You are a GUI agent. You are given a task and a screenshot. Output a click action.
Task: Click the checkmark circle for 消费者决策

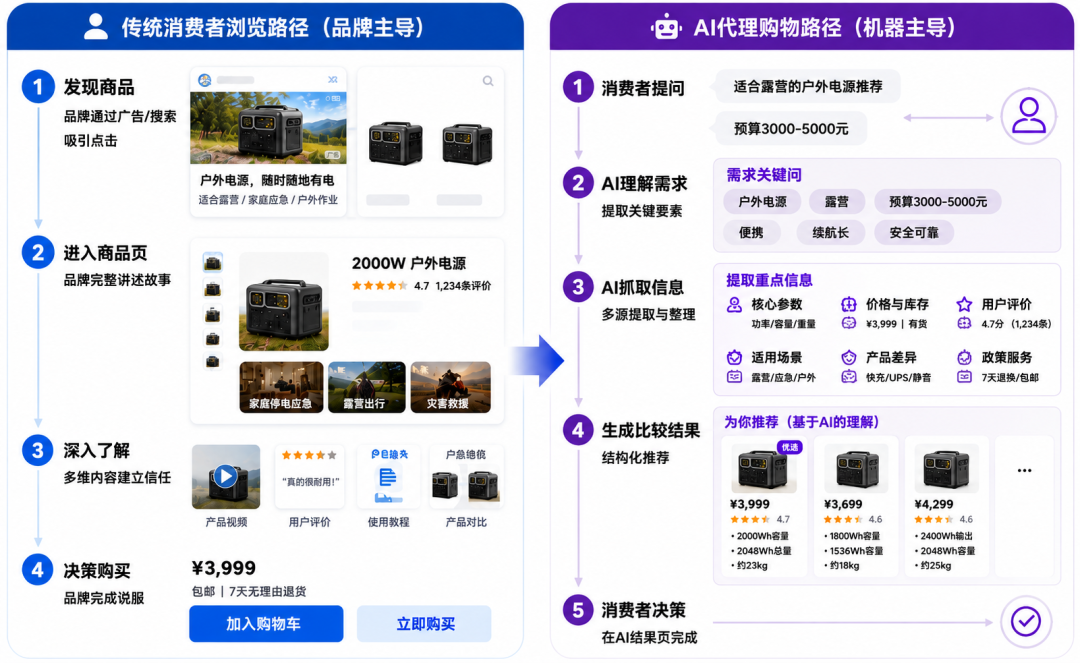point(1026,622)
